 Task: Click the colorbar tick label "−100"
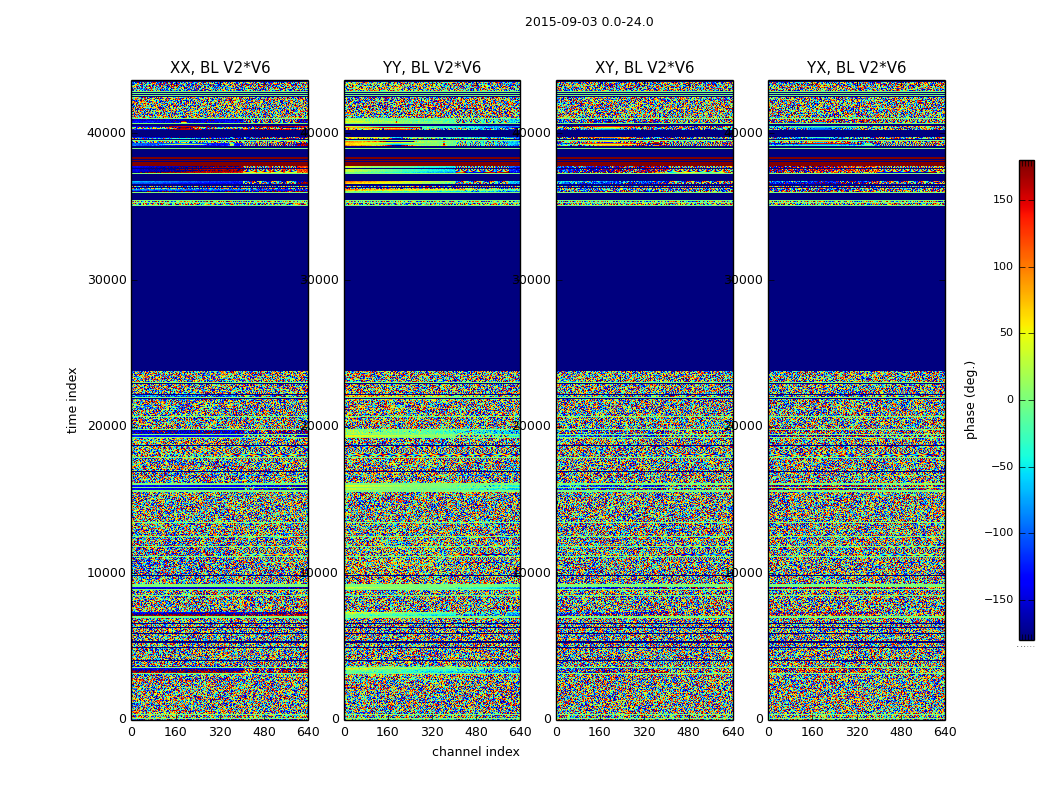[x=998, y=533]
